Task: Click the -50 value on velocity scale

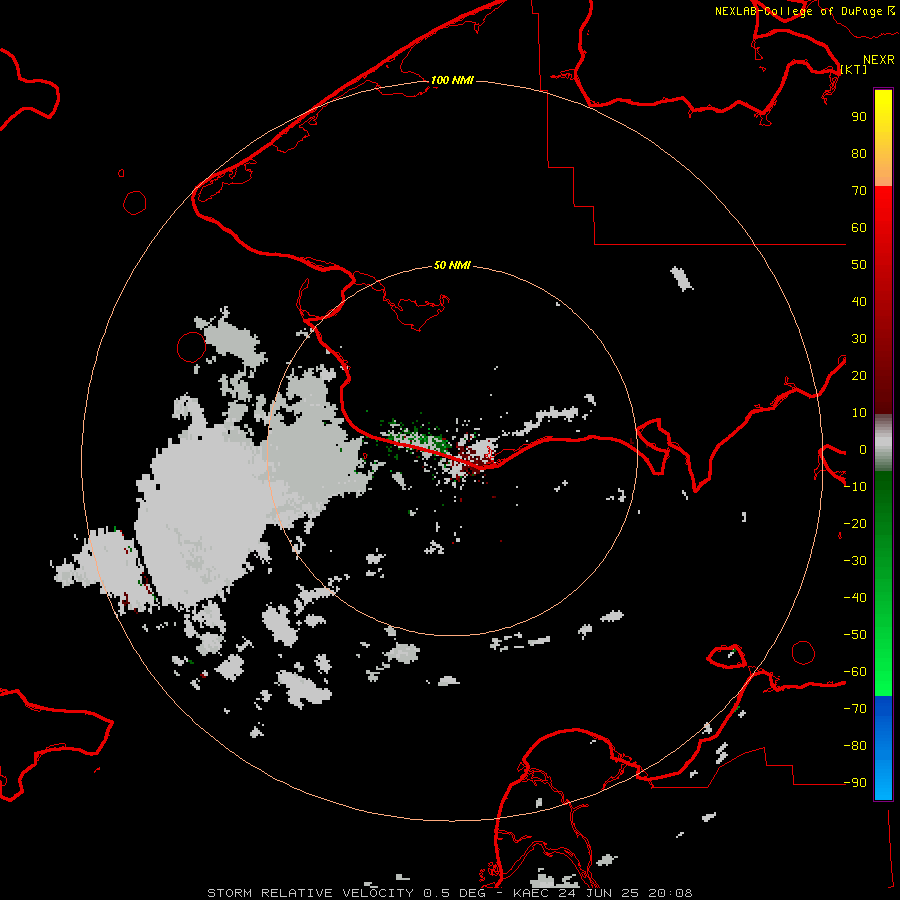Action: click(x=855, y=635)
